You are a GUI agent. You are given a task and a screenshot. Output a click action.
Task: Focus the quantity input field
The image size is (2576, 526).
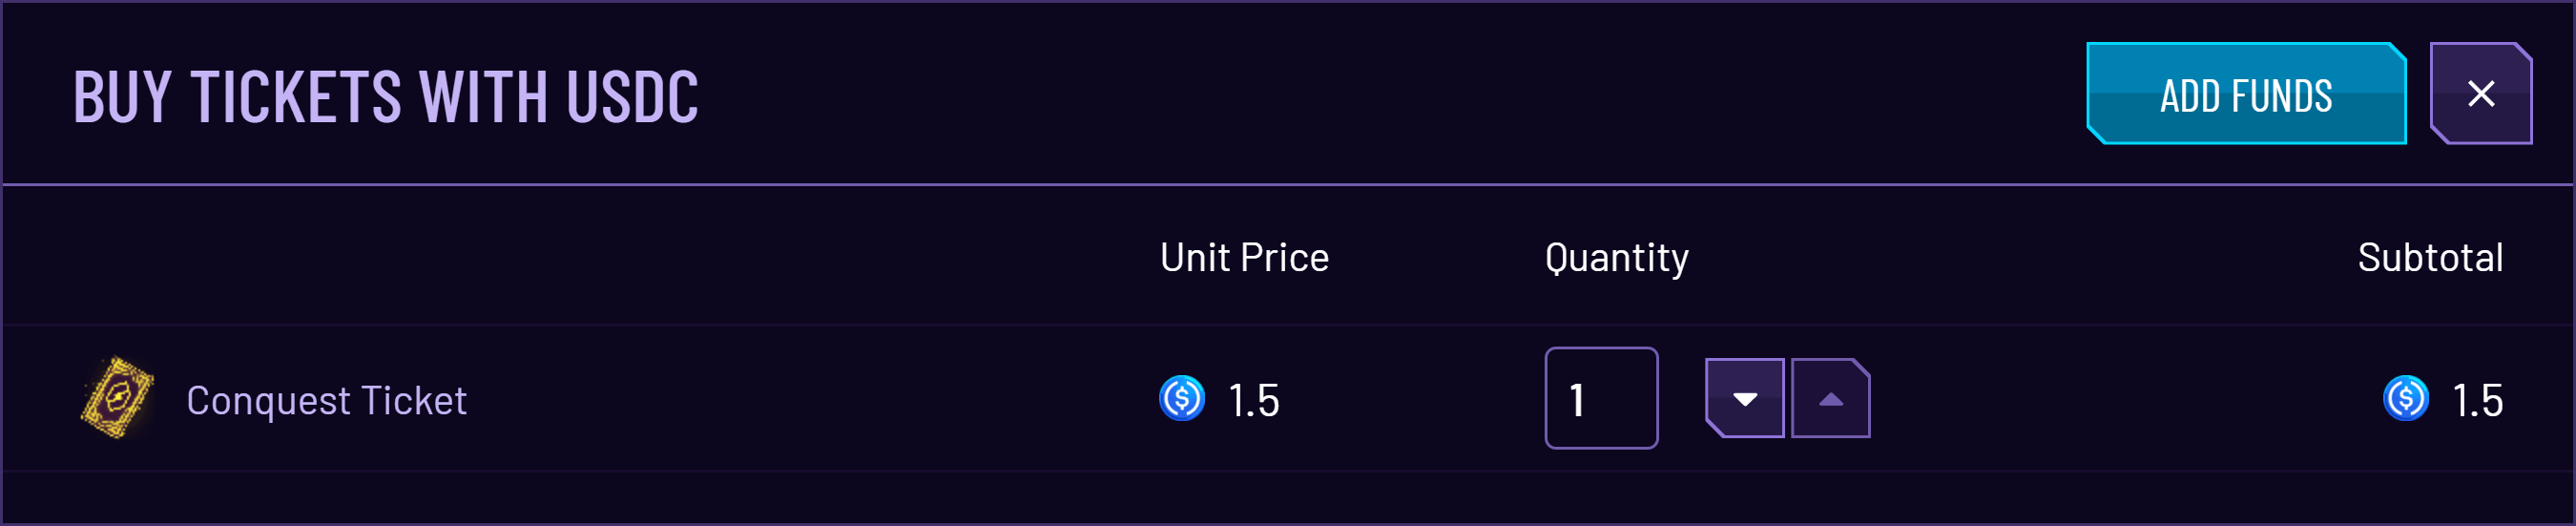click(1601, 398)
